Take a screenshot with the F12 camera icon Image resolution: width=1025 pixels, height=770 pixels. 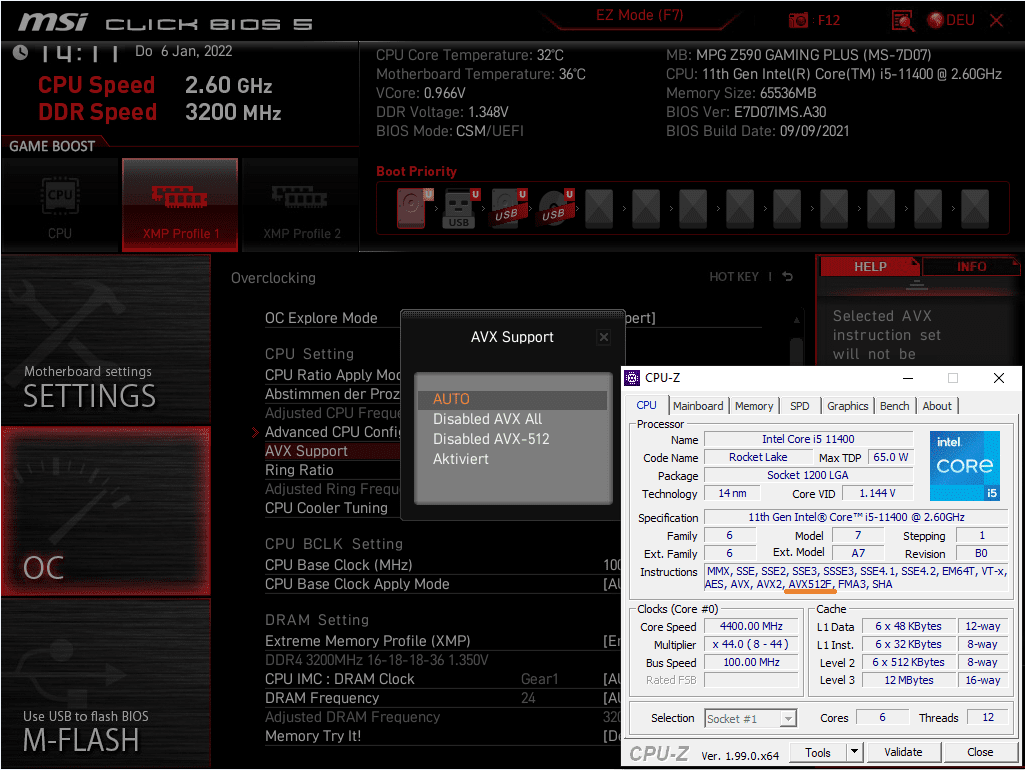tap(798, 20)
